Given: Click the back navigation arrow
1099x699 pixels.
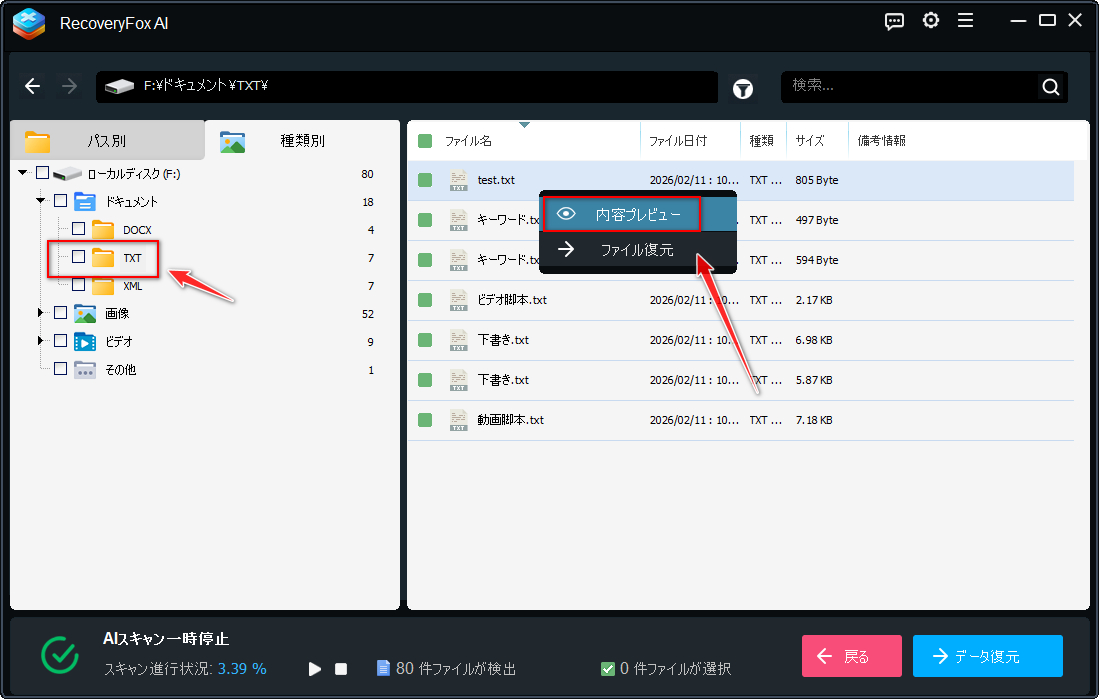Looking at the screenshot, I should [33, 87].
